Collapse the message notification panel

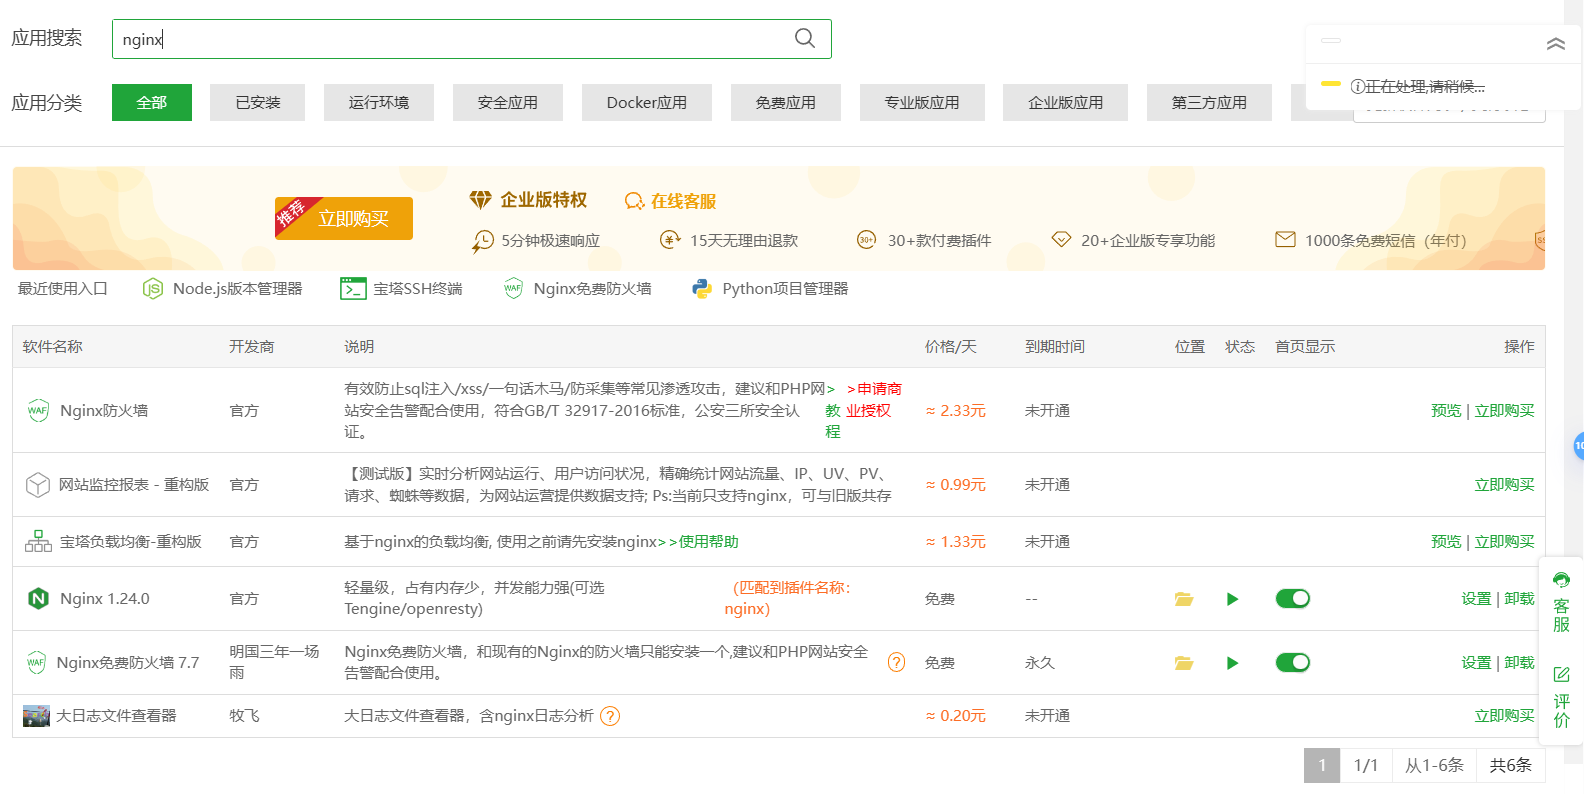point(1555,44)
